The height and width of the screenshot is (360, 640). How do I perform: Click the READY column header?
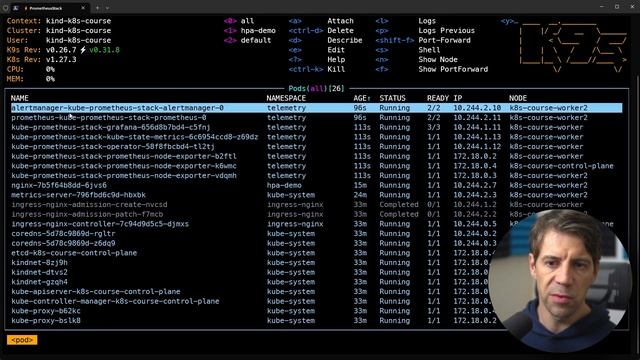pos(438,98)
